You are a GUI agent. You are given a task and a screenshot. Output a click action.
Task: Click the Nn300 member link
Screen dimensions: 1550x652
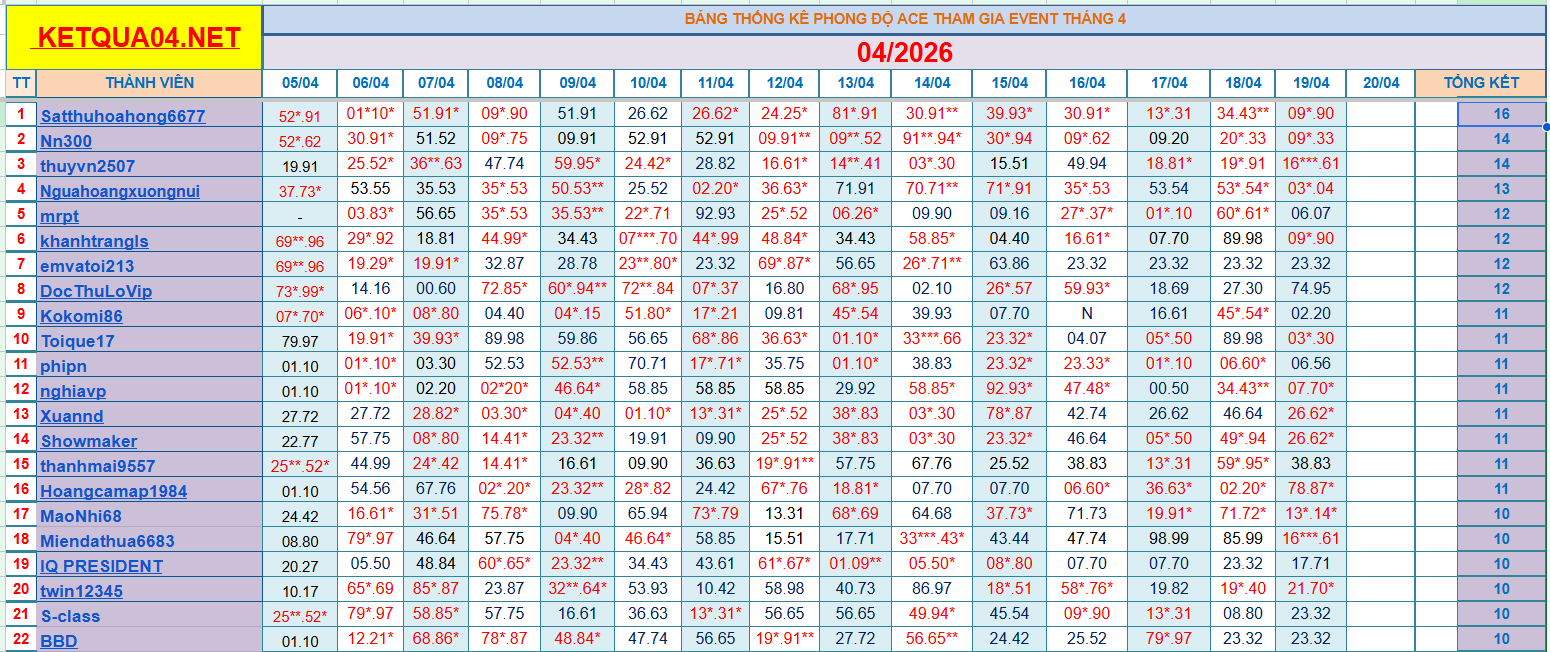tap(66, 141)
